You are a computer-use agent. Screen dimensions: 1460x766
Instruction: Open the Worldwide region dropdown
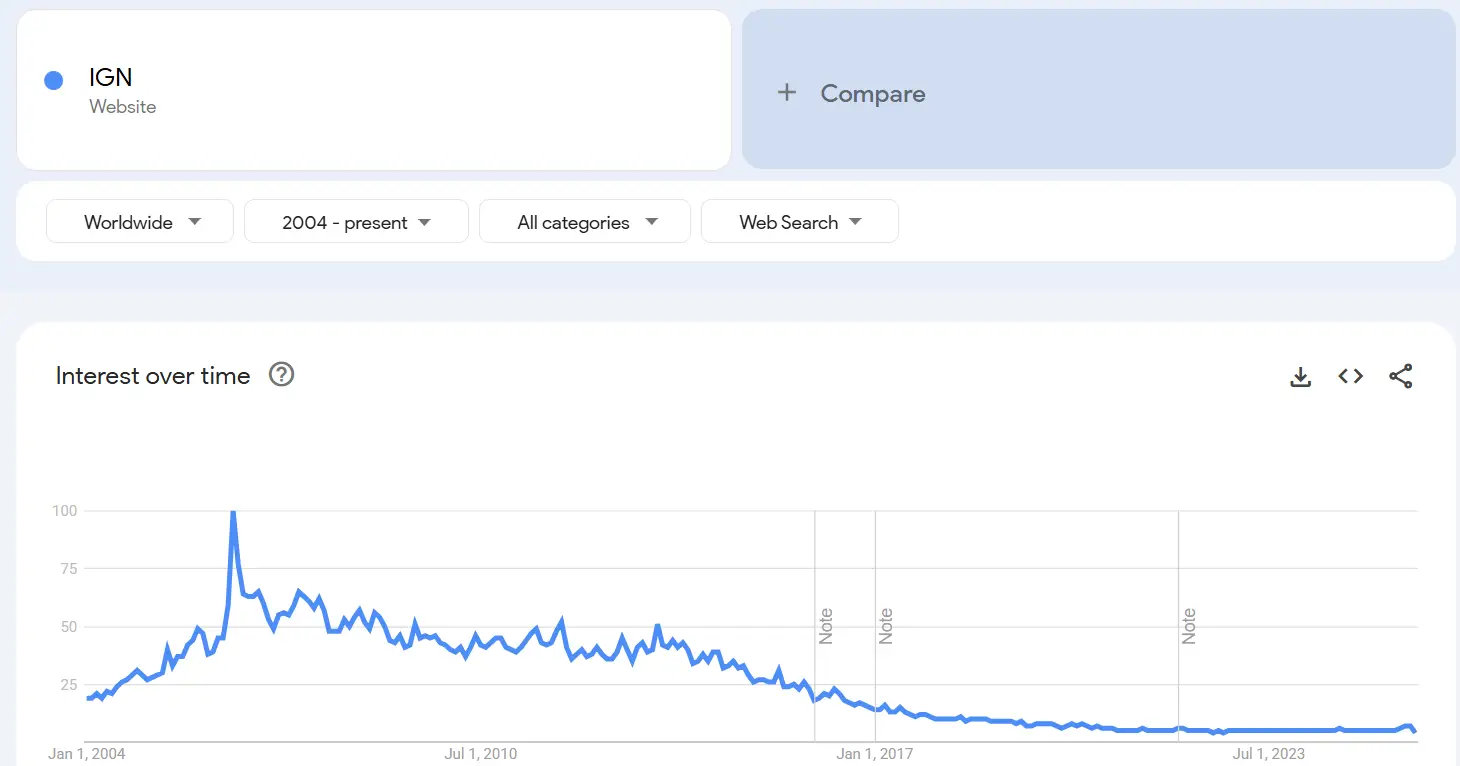[140, 222]
